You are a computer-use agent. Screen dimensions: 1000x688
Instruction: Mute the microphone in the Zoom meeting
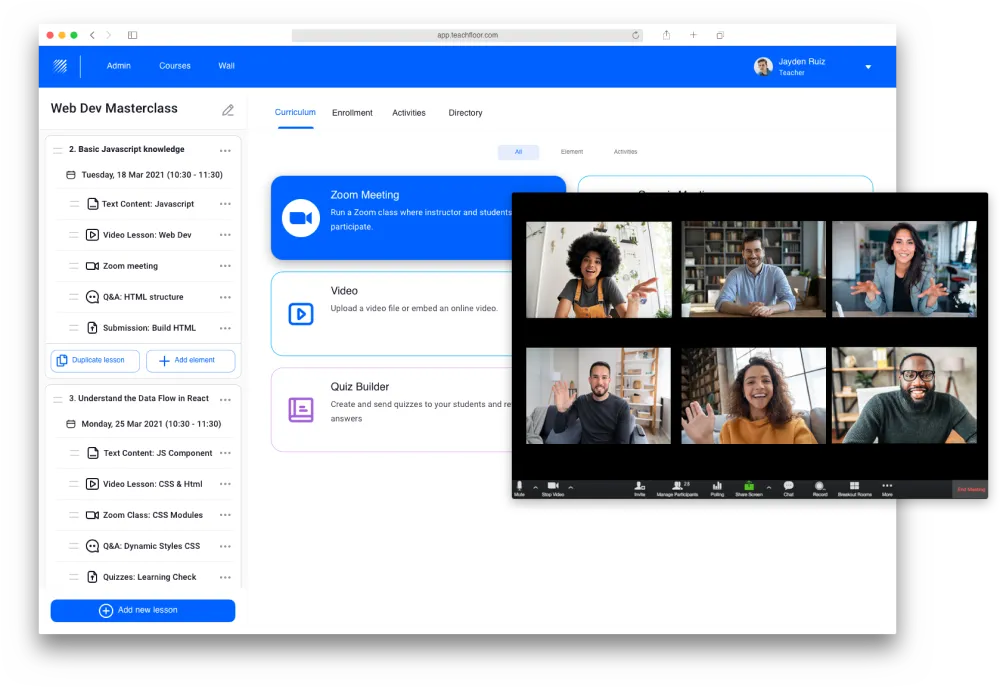pos(517,487)
